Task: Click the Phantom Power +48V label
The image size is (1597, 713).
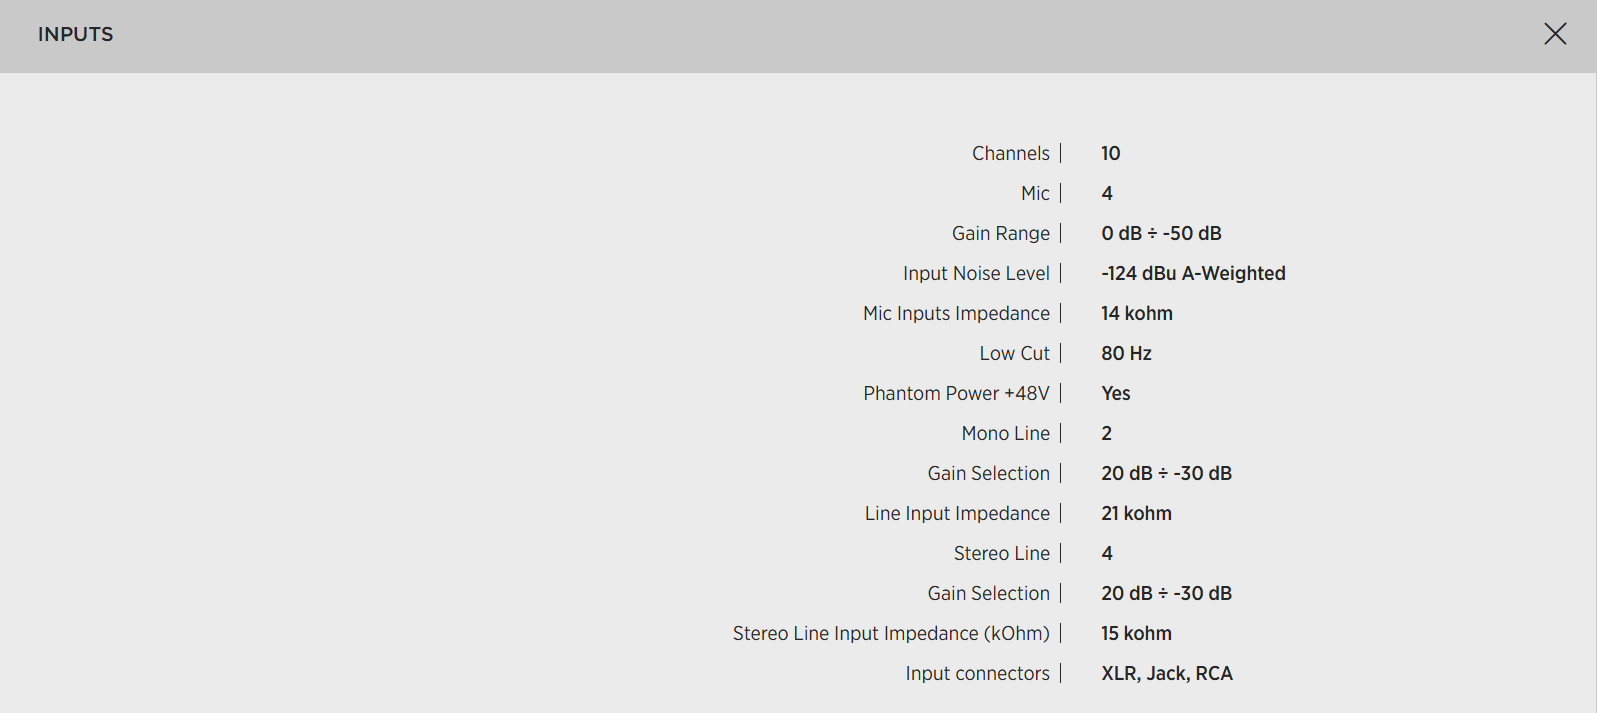Action: tap(956, 393)
